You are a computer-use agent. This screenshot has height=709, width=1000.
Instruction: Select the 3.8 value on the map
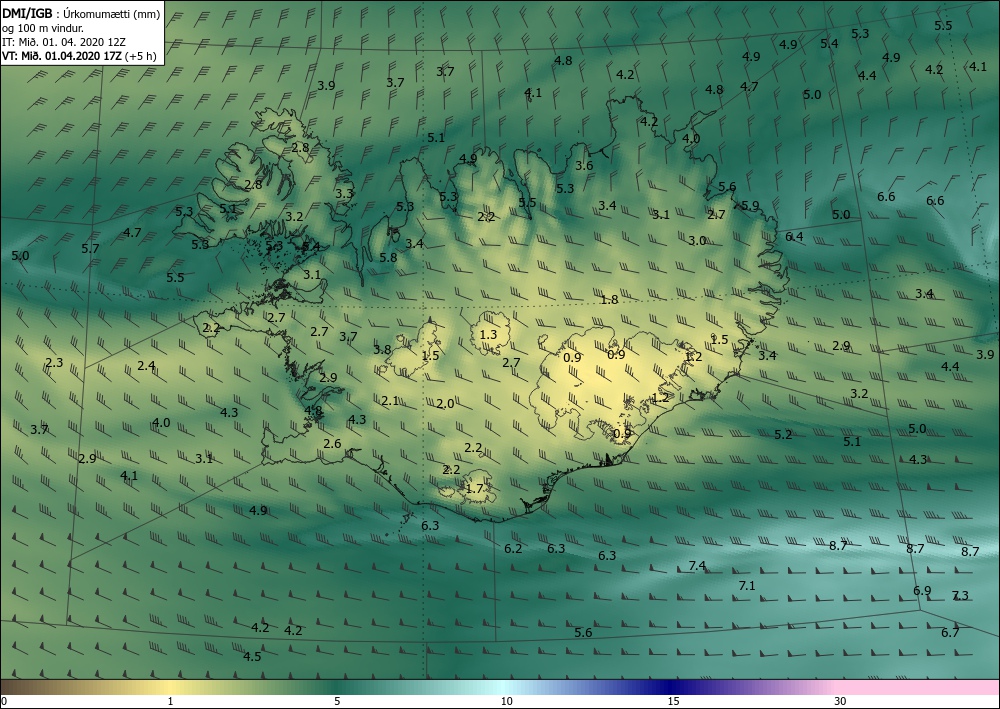[x=382, y=349]
